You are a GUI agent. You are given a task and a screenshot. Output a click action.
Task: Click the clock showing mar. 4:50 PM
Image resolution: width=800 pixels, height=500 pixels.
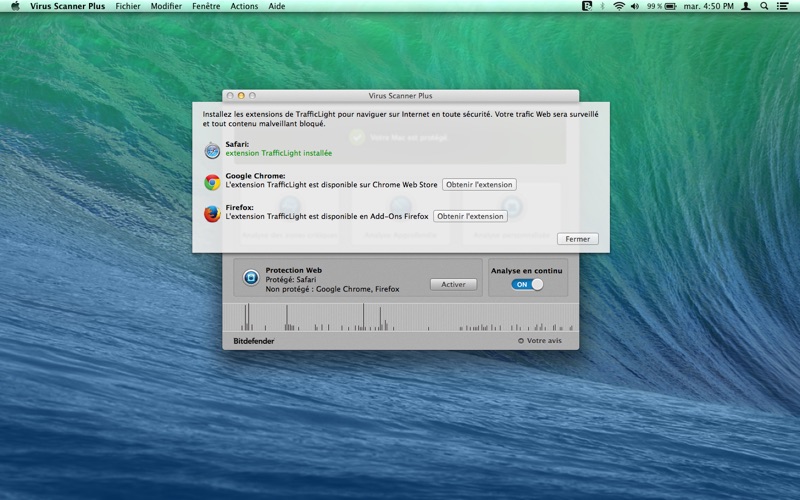click(x=708, y=6)
